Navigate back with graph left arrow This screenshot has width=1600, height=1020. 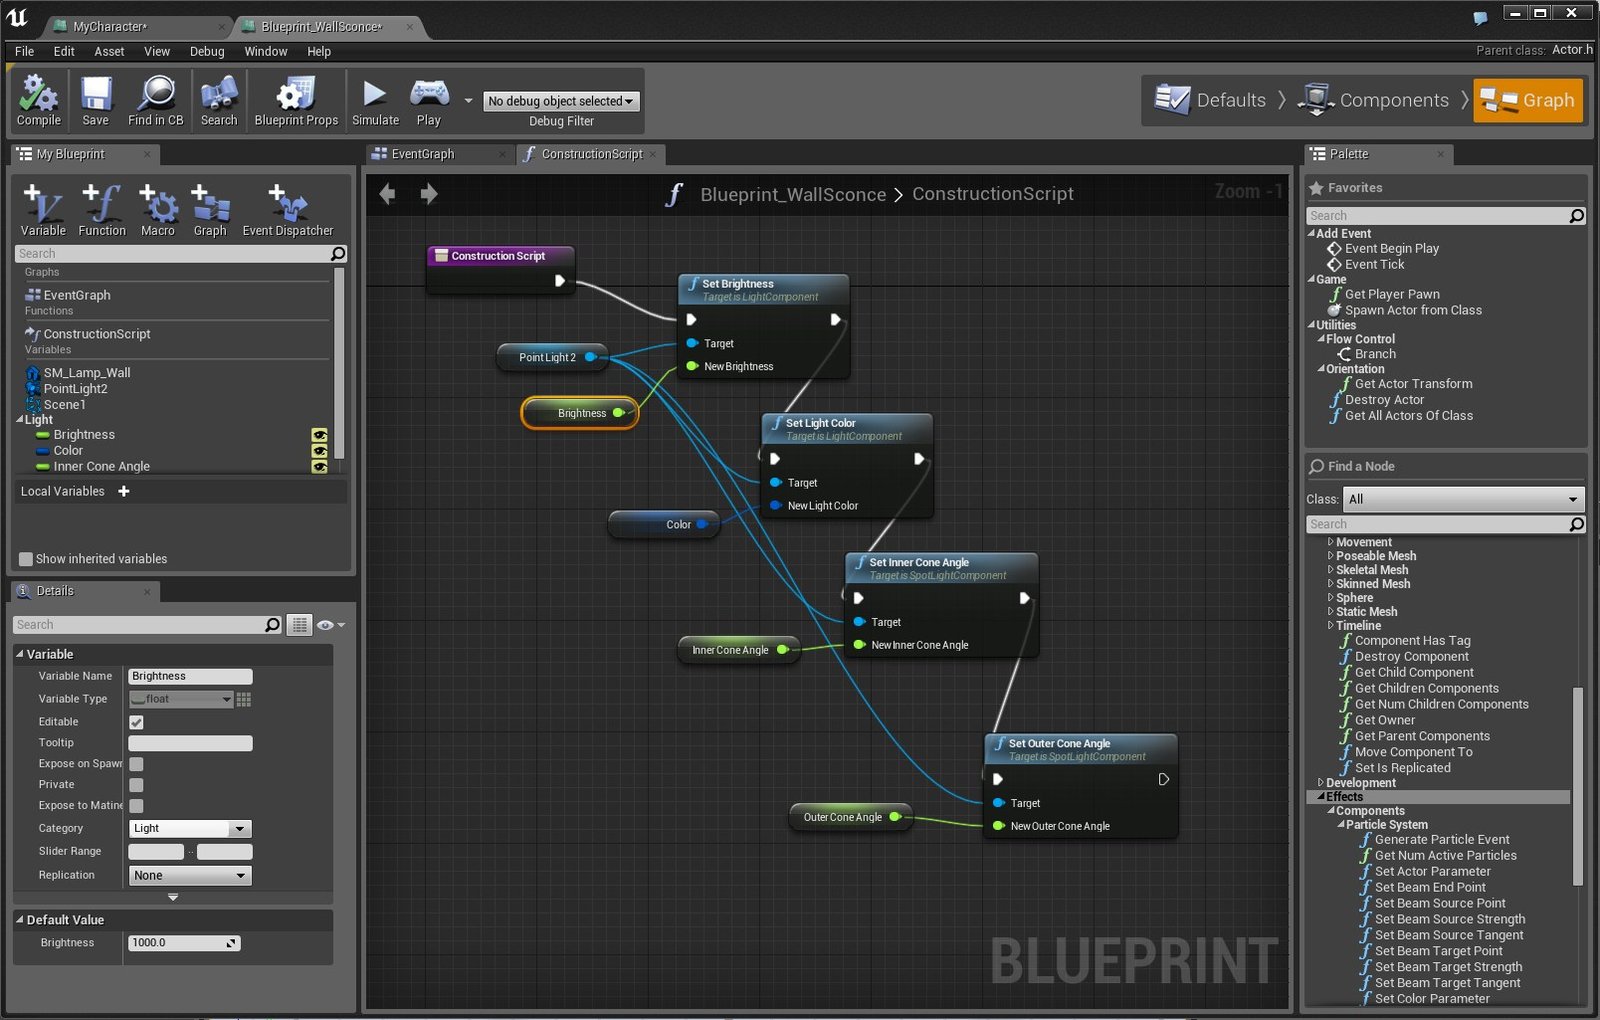[388, 194]
